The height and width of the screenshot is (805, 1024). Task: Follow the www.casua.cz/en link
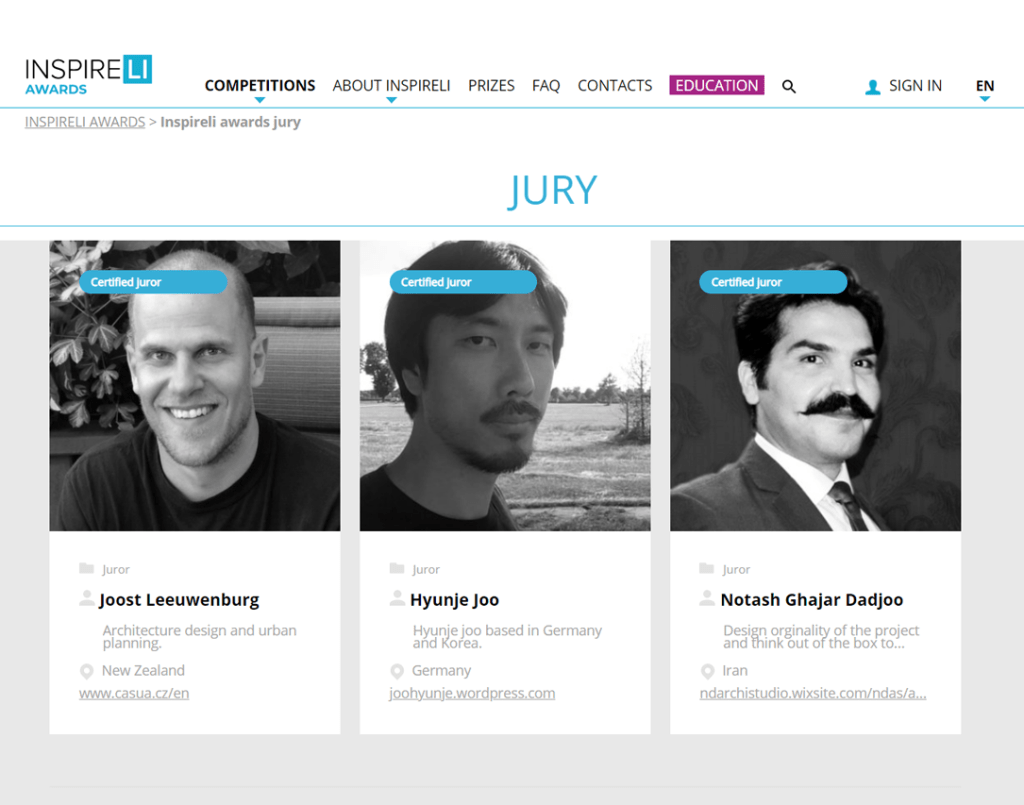[x=134, y=693]
